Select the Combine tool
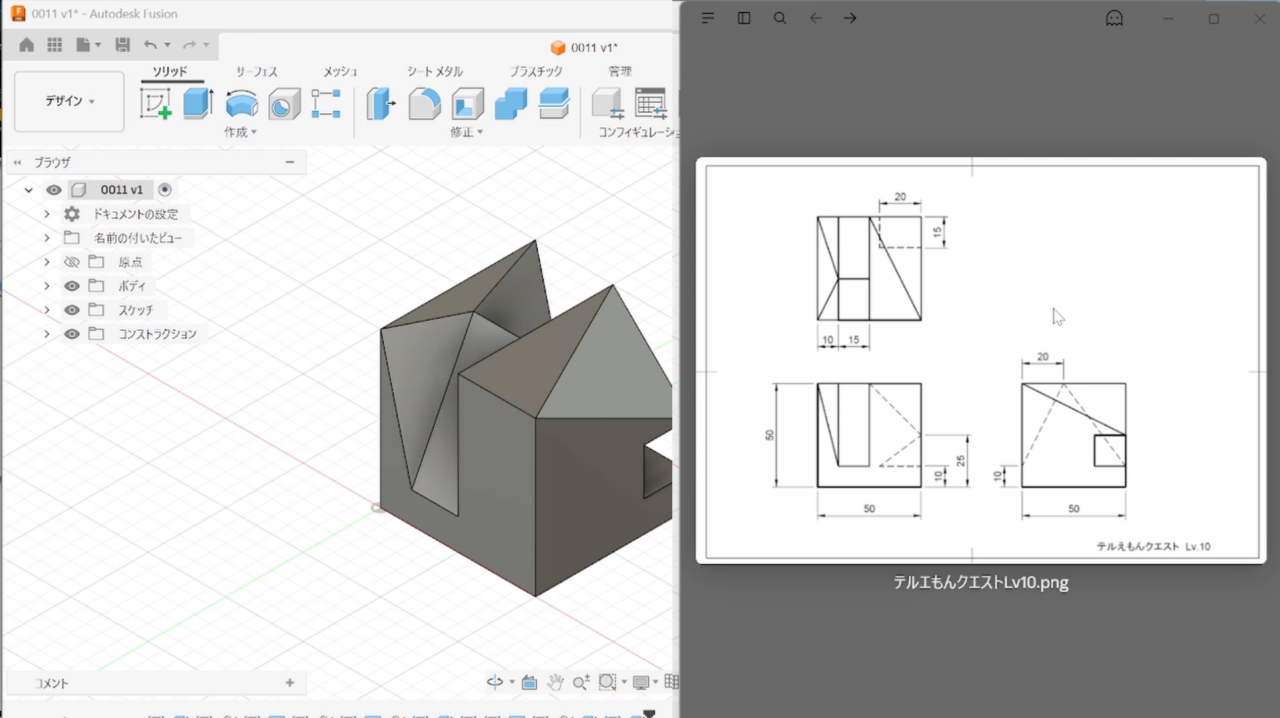The height and width of the screenshot is (718, 1280). (511, 103)
